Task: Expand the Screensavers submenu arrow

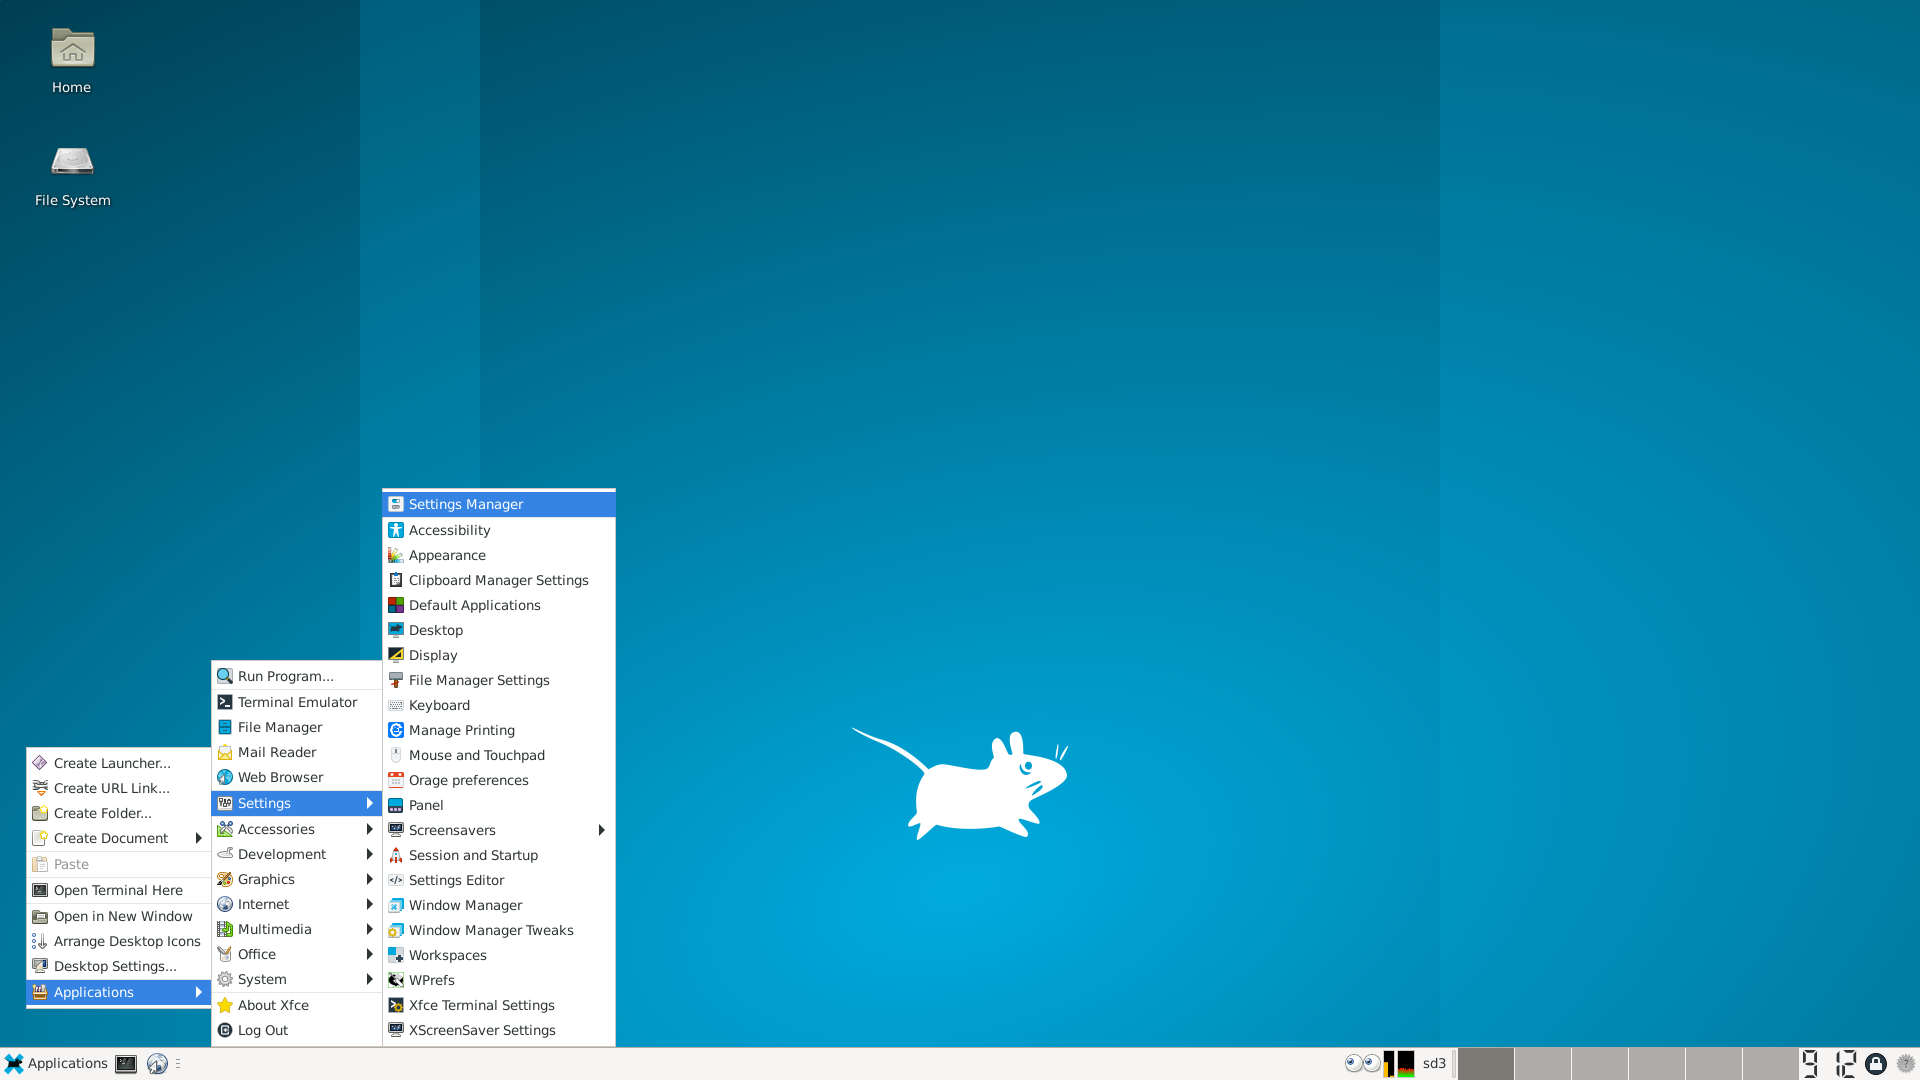Action: click(601, 830)
